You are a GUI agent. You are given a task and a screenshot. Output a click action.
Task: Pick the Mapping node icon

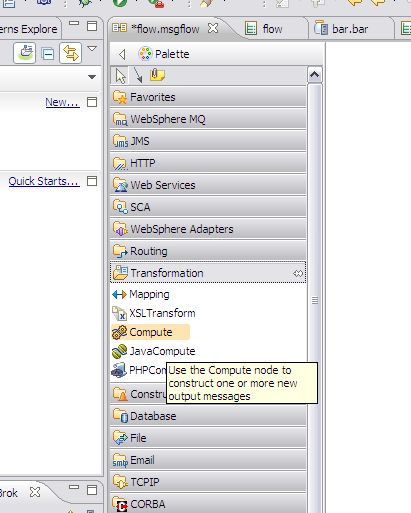coord(119,294)
